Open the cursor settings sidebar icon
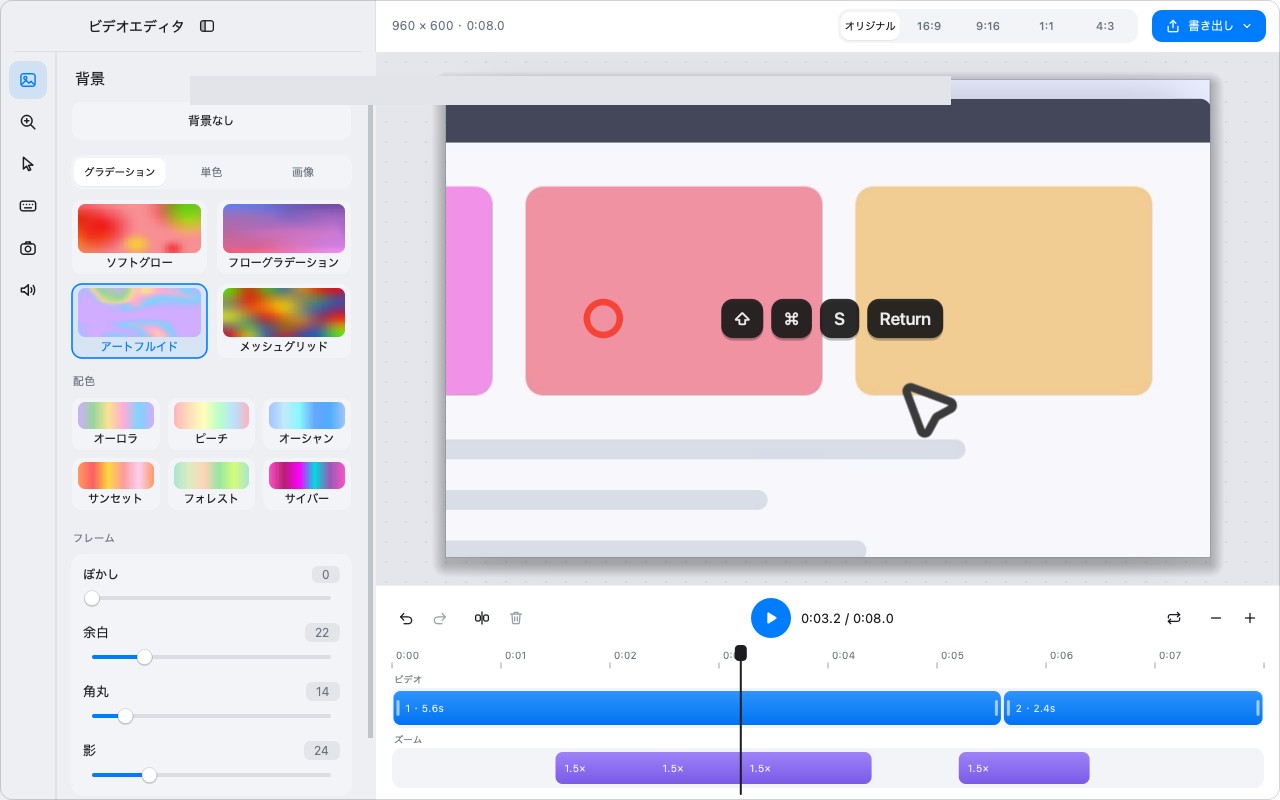This screenshot has width=1280, height=800. [x=28, y=164]
